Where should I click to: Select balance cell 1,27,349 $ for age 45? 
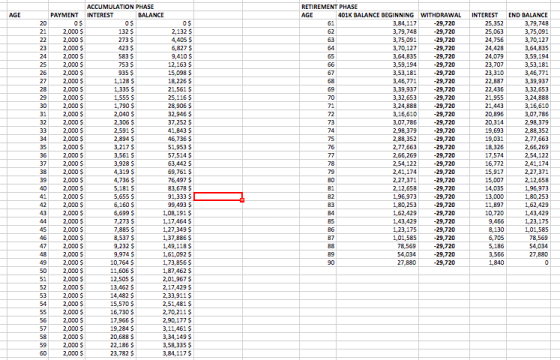[x=164, y=230]
